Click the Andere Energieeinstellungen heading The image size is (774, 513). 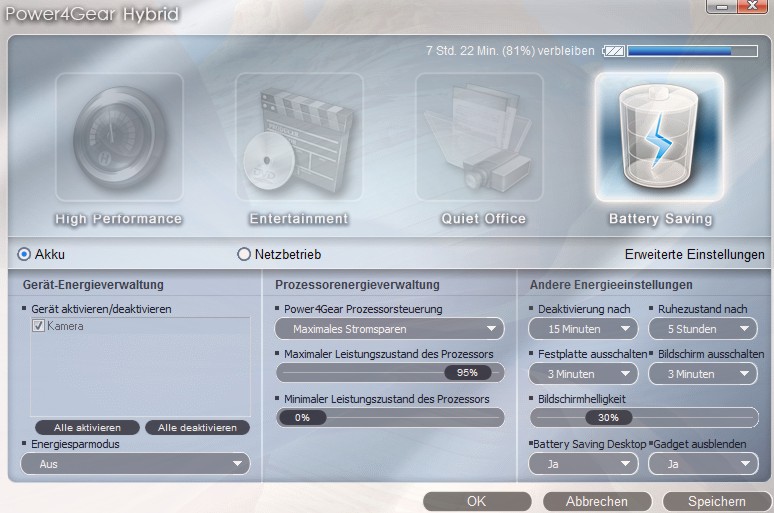click(x=611, y=285)
